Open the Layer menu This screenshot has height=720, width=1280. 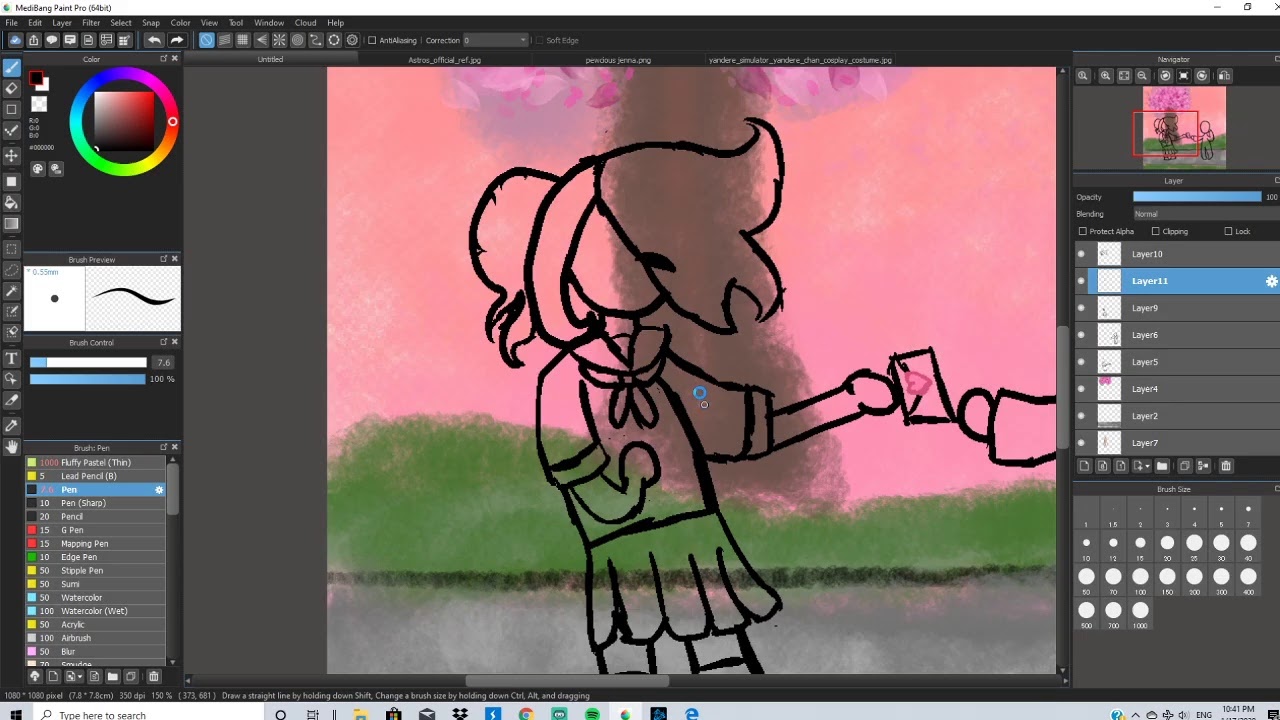62,22
